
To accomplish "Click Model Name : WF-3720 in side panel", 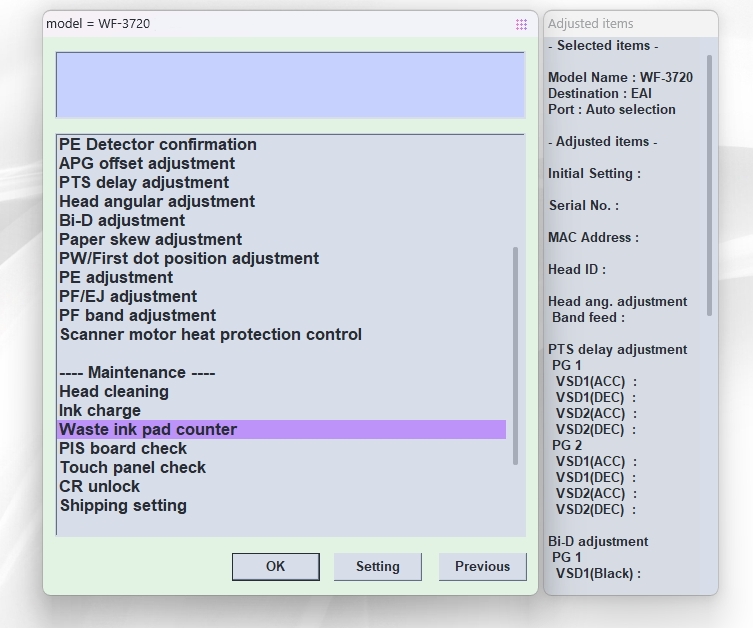I will coord(620,78).
